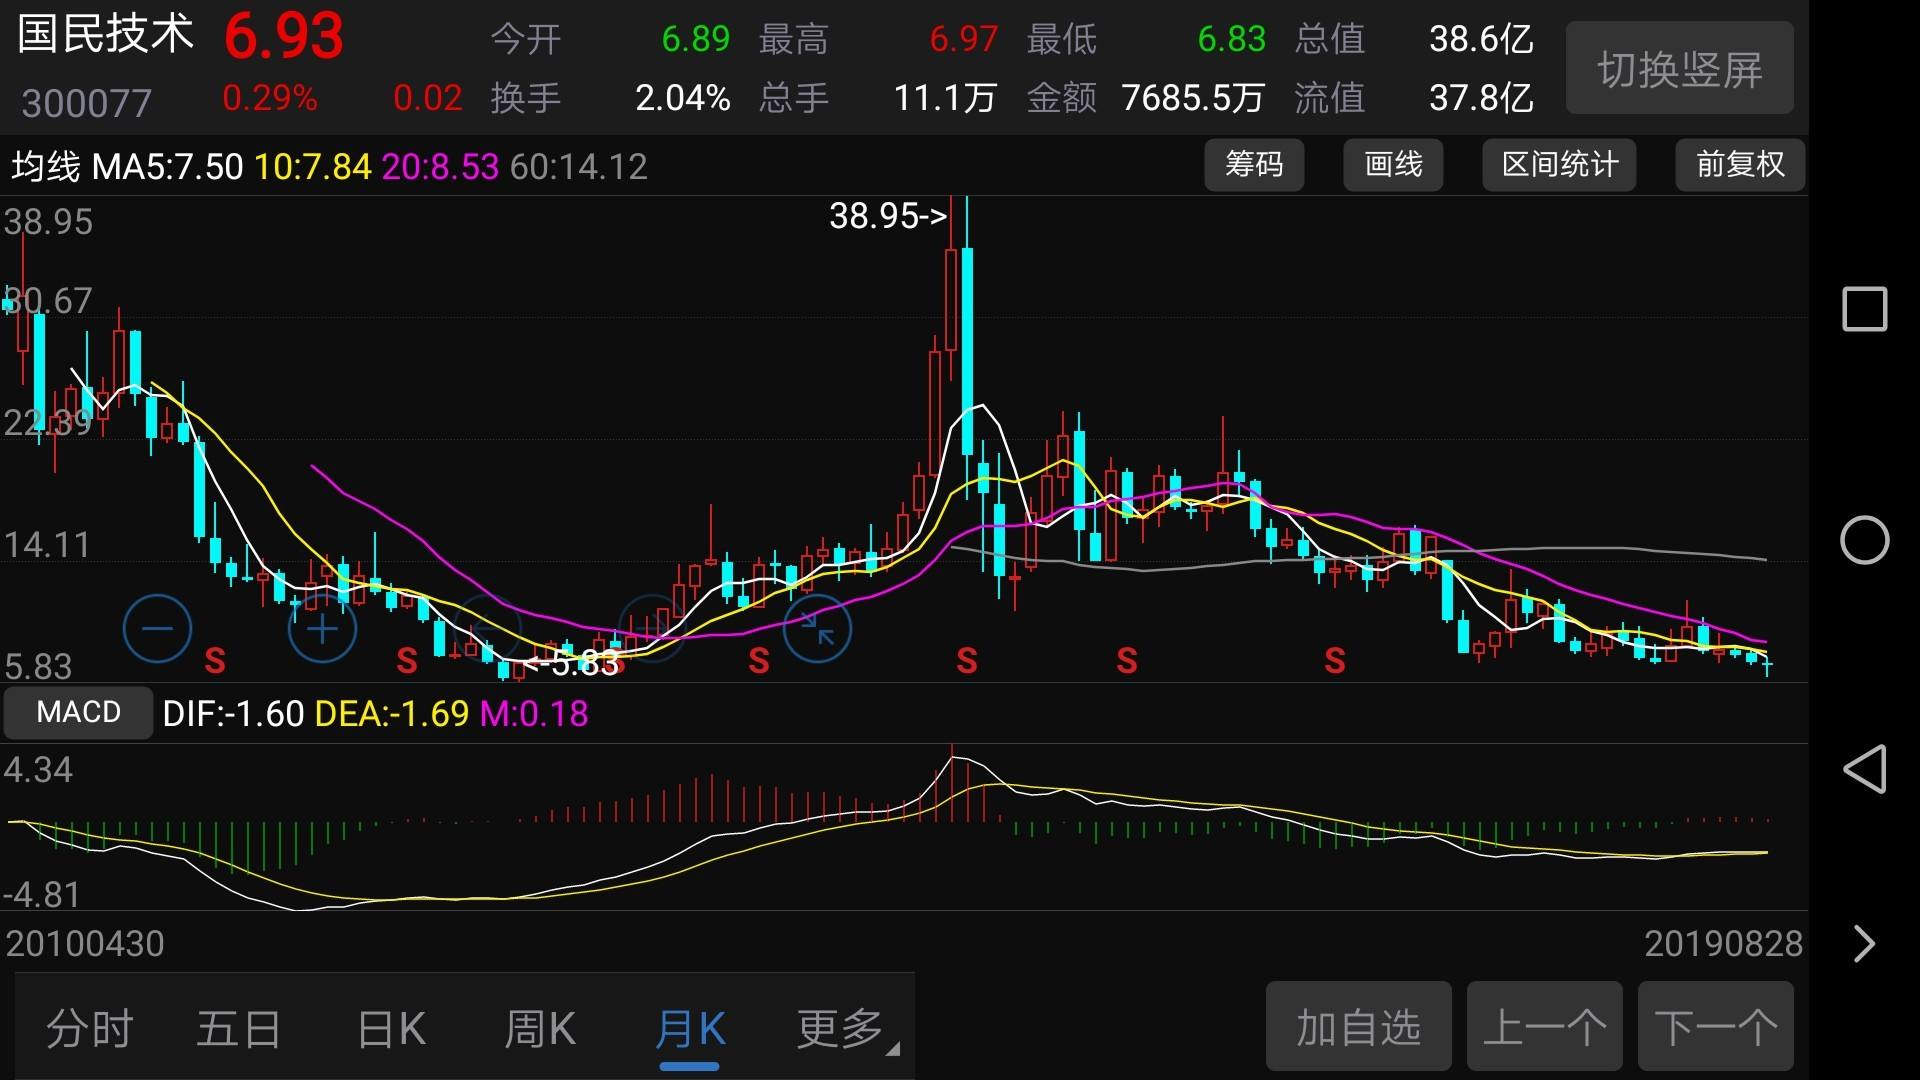
Task: Tap the faint right arrow scroll icon
Action: coord(652,628)
